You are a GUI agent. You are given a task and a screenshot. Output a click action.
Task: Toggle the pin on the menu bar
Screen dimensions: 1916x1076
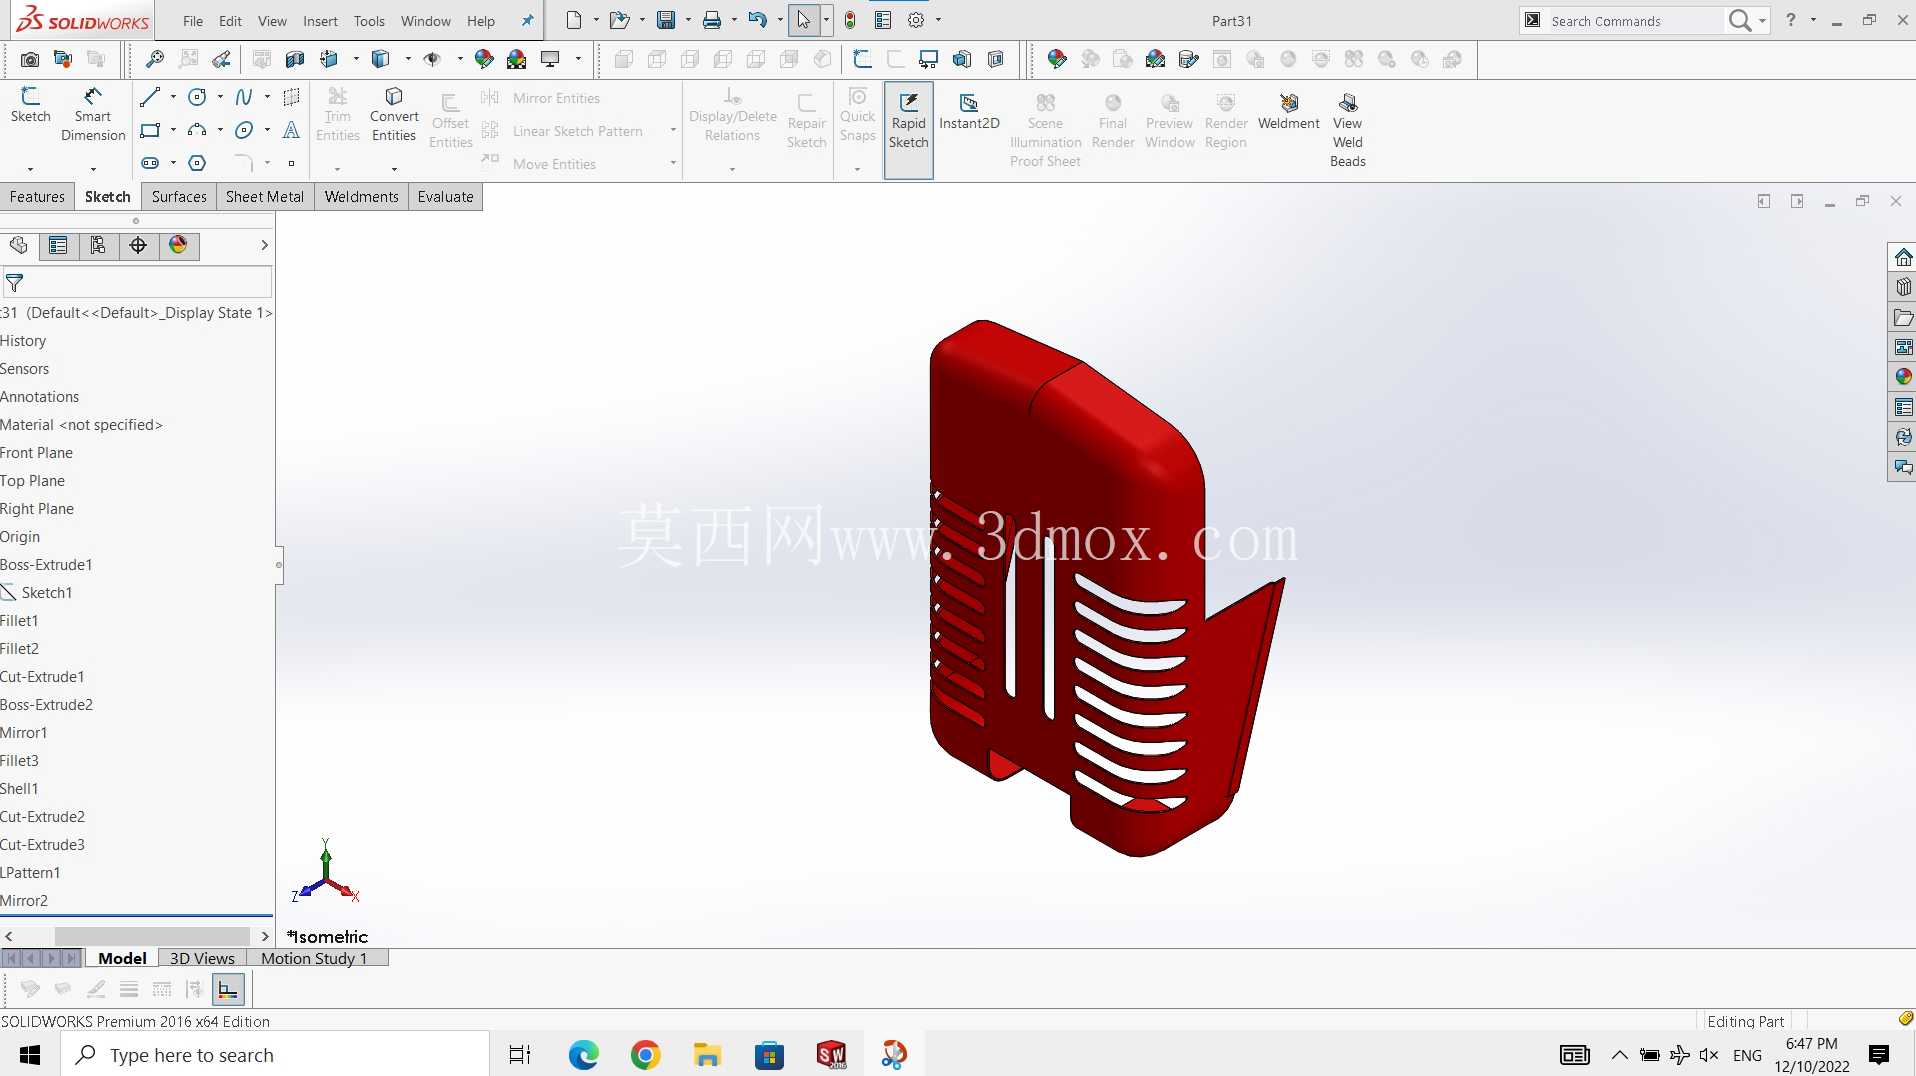tap(527, 20)
